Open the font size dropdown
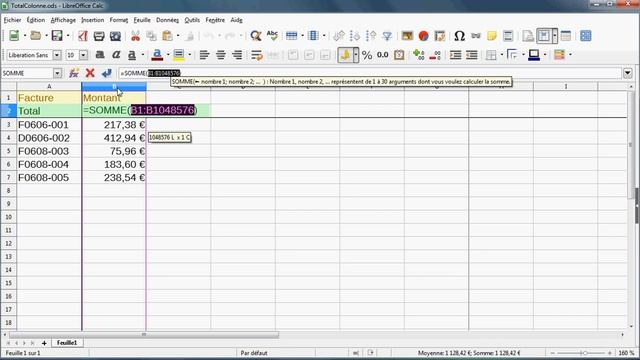 pyautogui.click(x=83, y=55)
